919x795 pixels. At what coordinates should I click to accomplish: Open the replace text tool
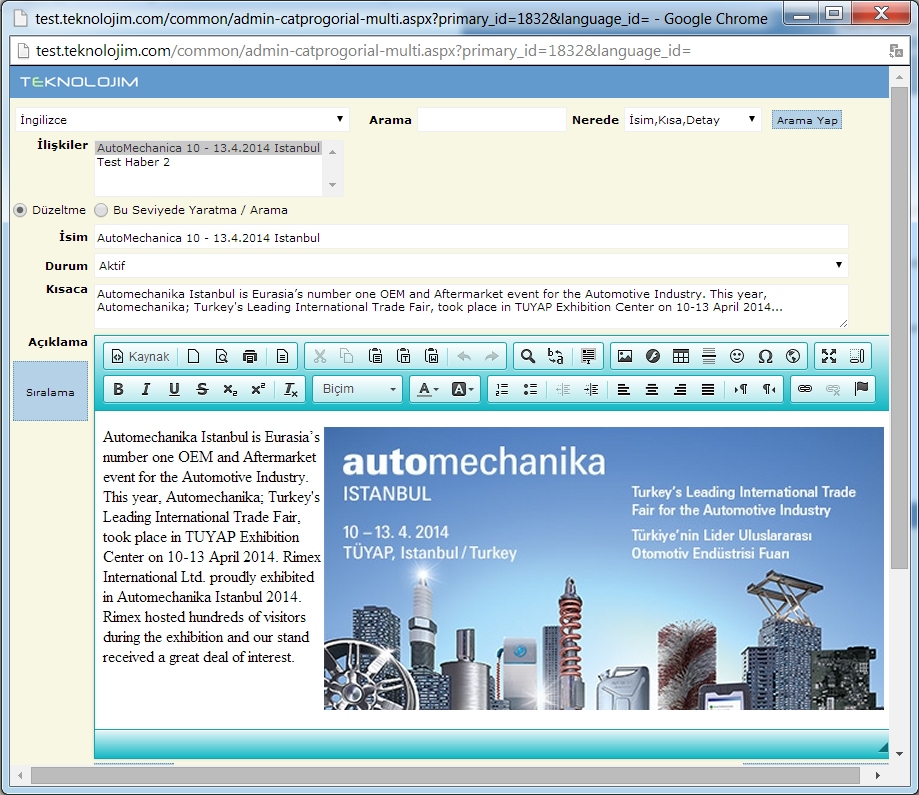coord(556,356)
